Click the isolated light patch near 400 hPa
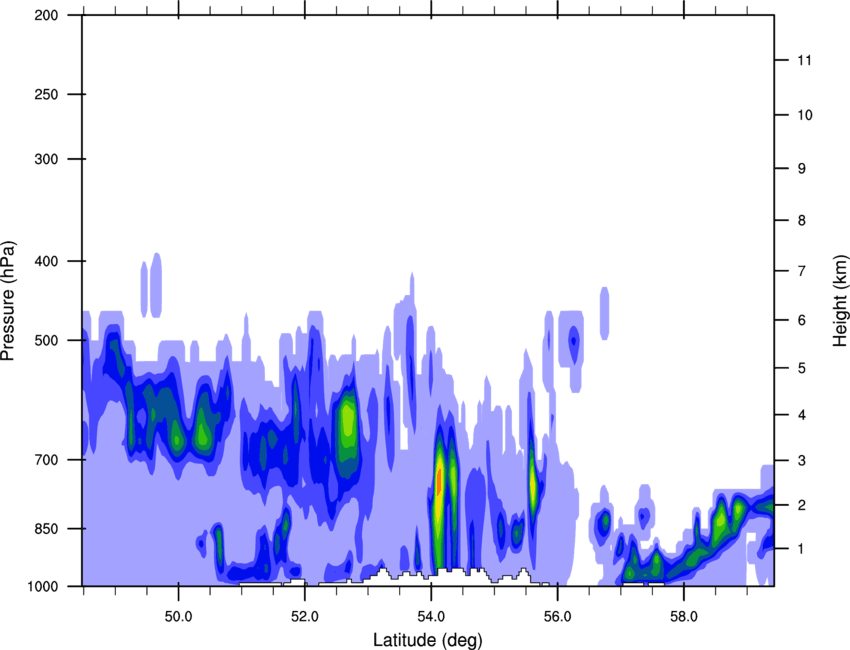 [151, 285]
